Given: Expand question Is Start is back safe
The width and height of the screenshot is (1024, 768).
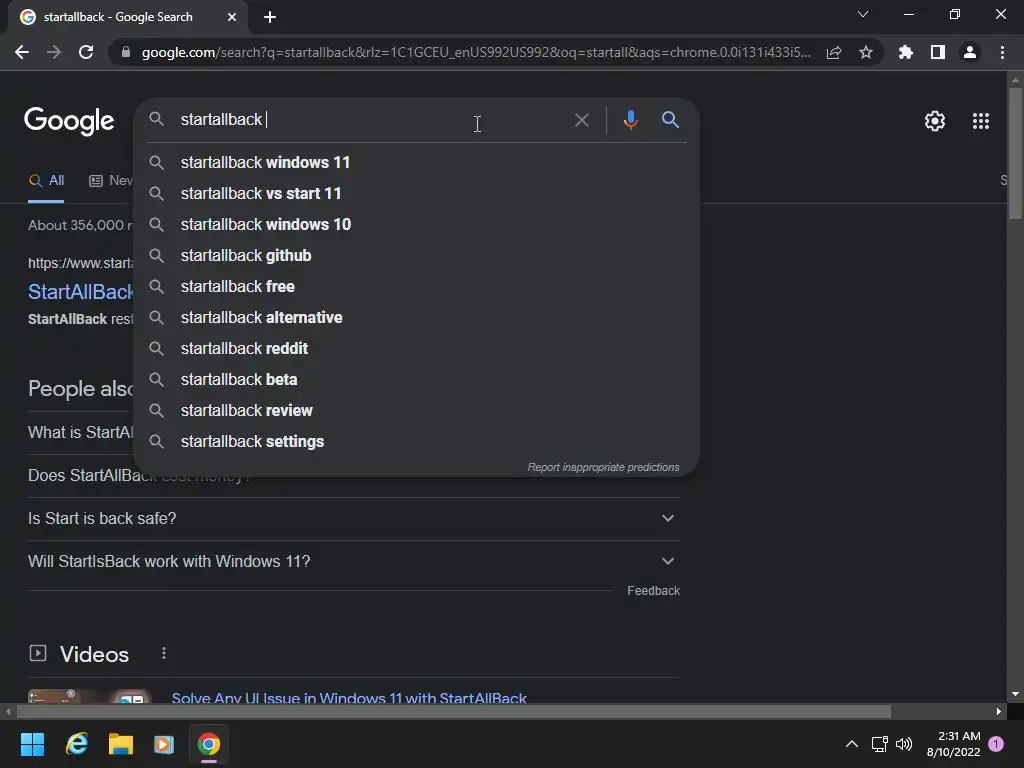Looking at the screenshot, I should point(353,519).
